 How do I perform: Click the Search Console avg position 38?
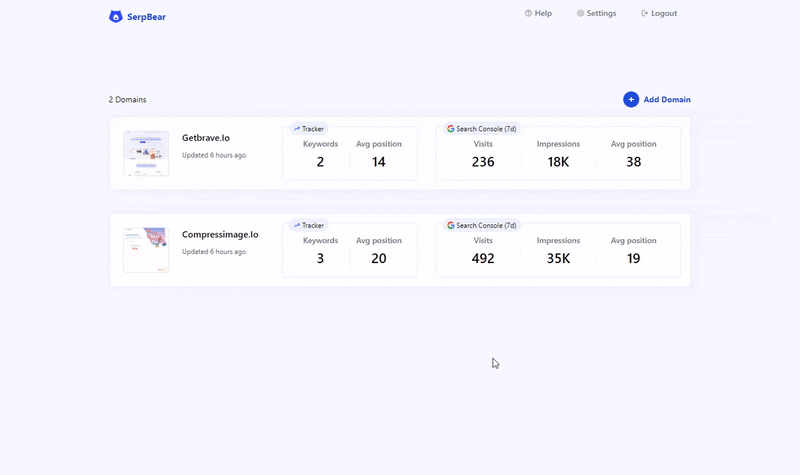[x=634, y=162]
